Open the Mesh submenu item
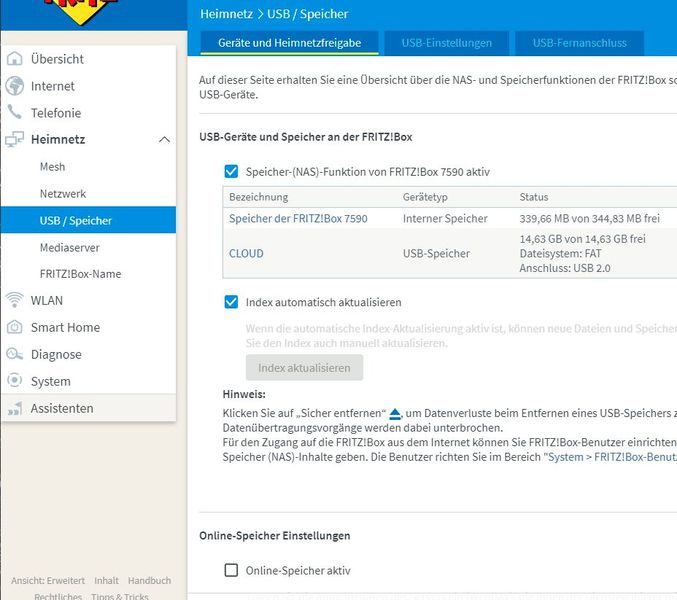Viewport: 677px width, 600px height. (x=52, y=167)
